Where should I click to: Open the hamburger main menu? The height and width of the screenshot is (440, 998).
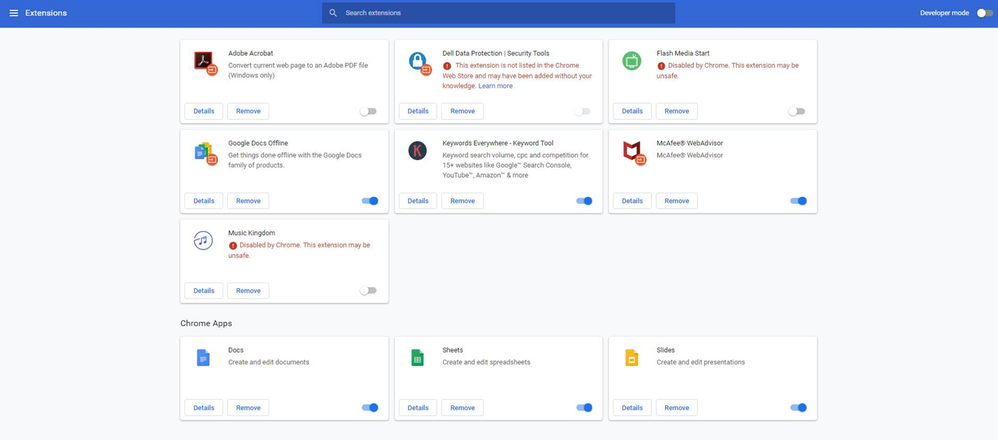(x=13, y=13)
